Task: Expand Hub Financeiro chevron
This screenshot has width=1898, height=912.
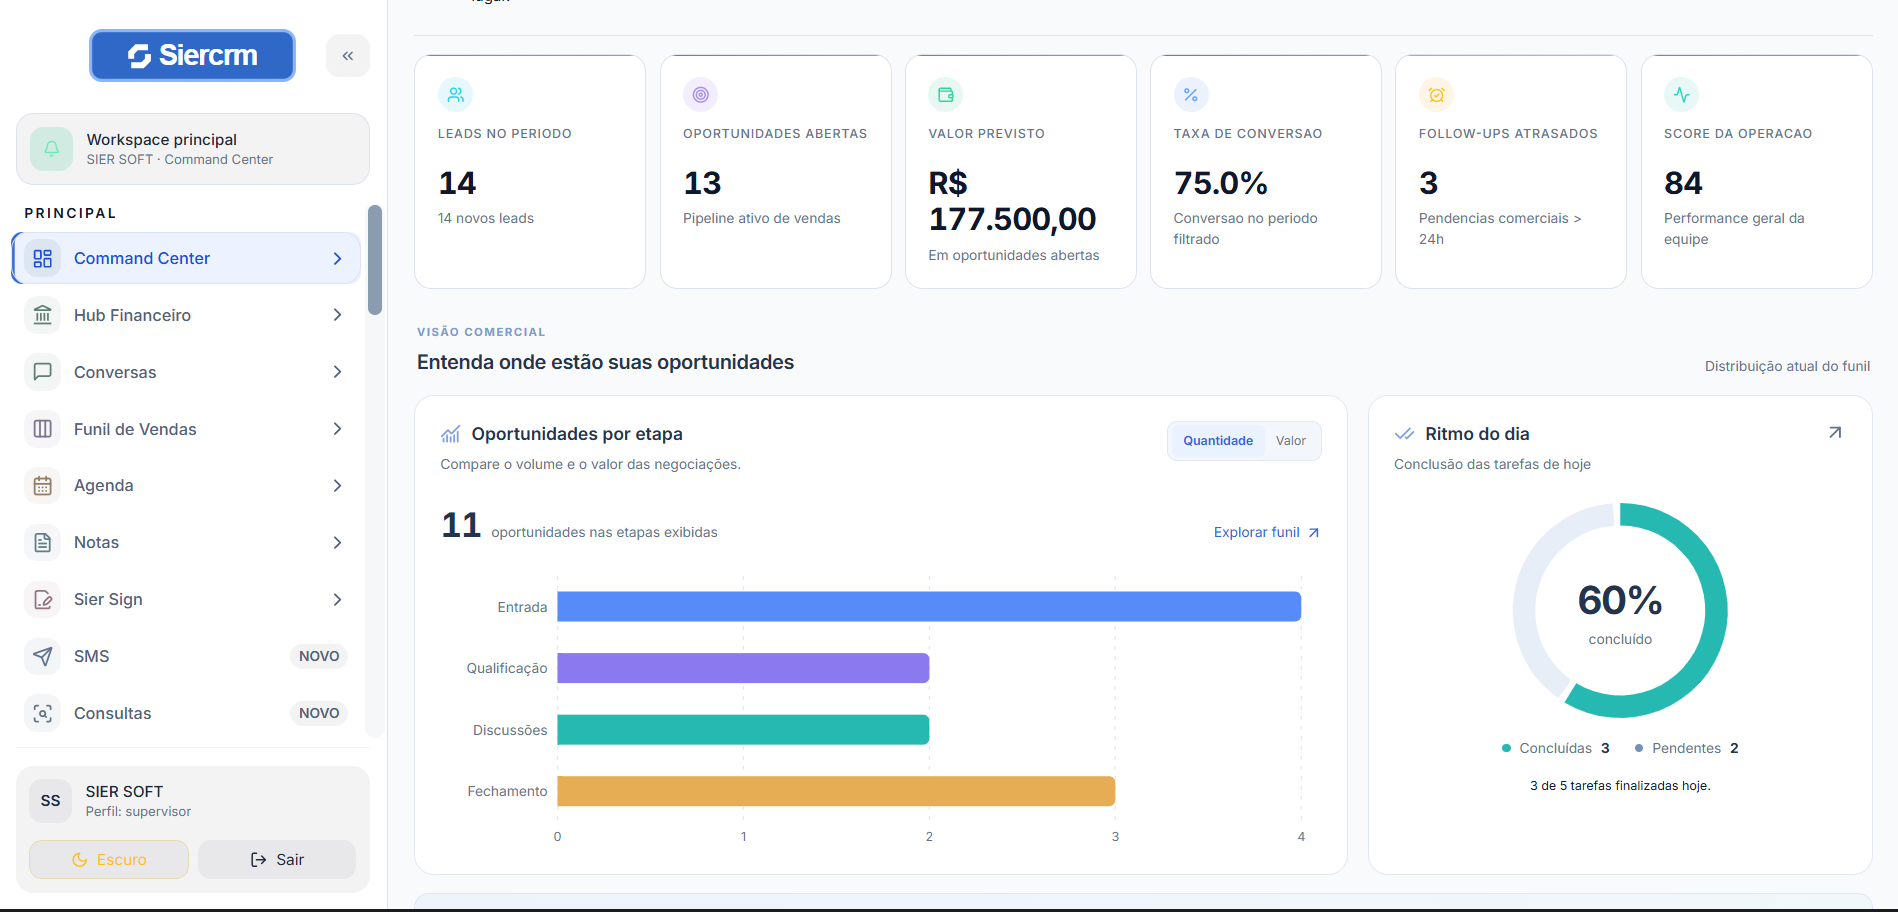Action: pyautogui.click(x=338, y=315)
